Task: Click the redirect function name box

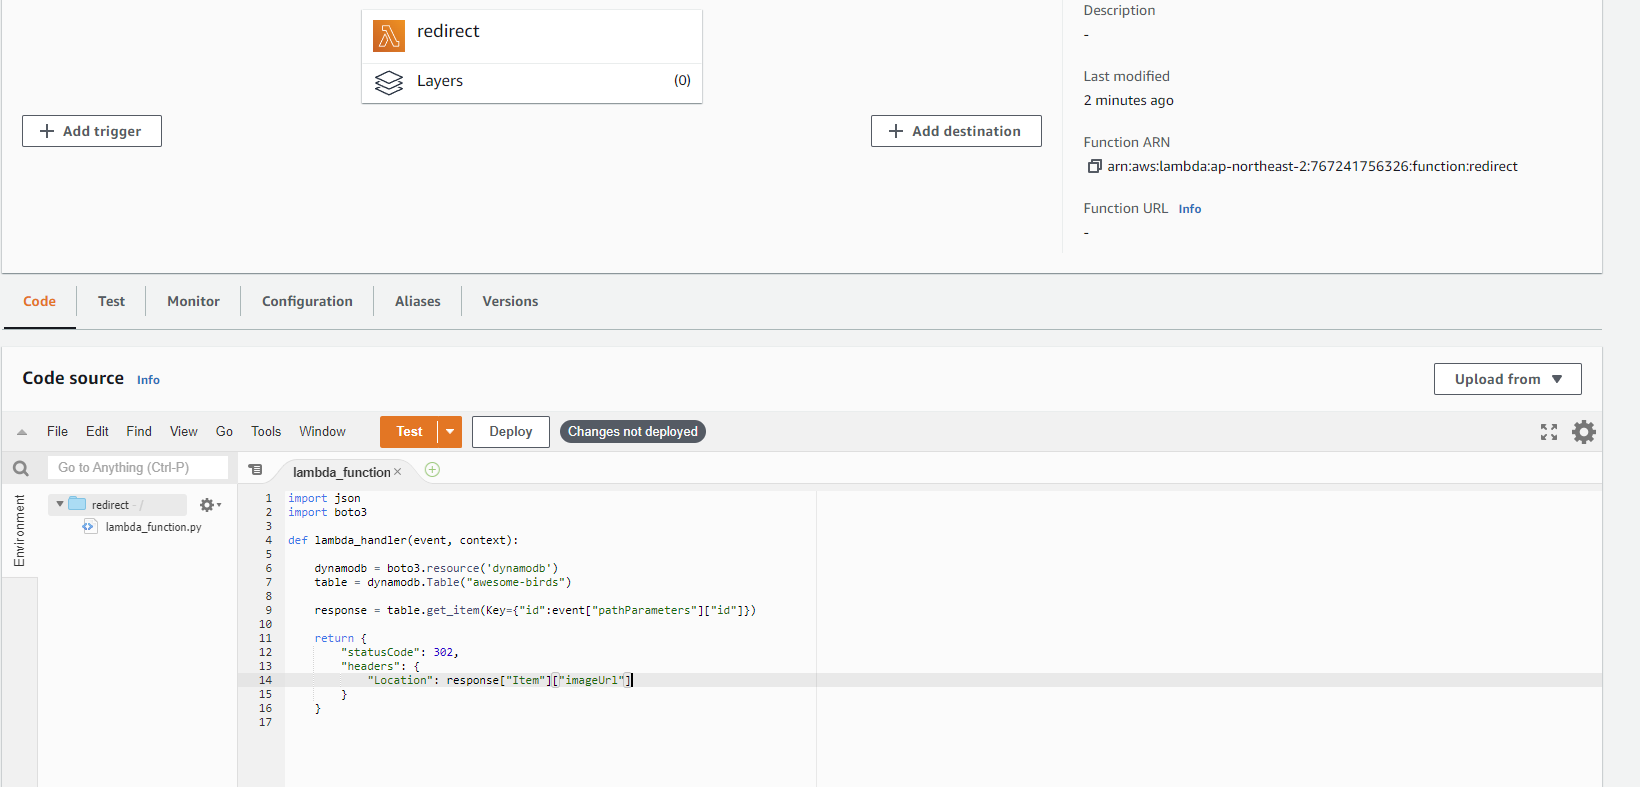Action: tap(532, 36)
